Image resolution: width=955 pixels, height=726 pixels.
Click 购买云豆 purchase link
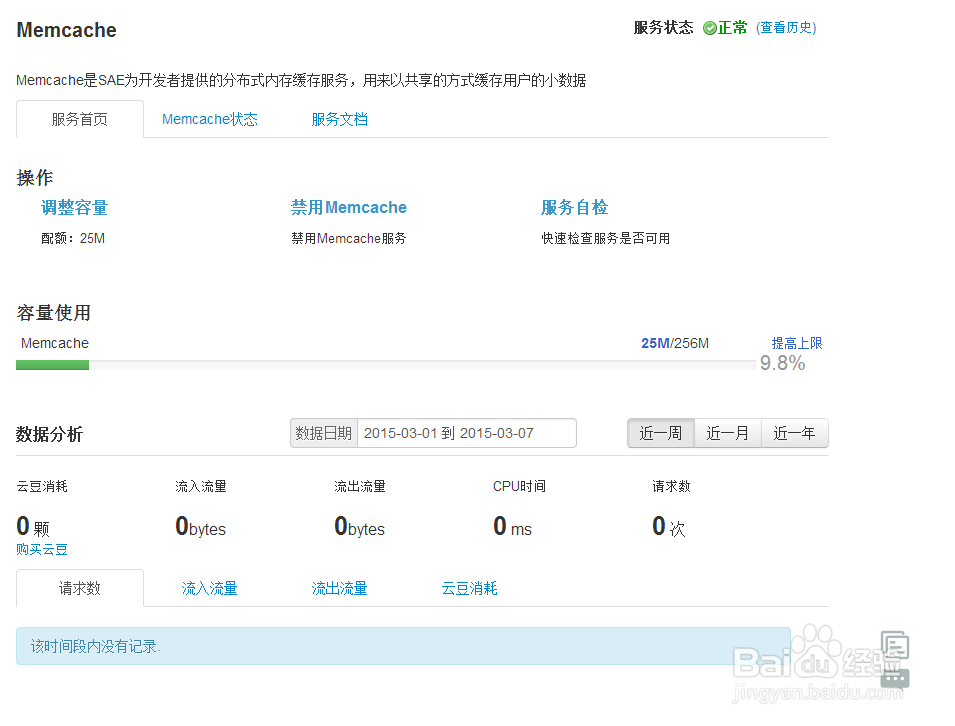coord(41,549)
